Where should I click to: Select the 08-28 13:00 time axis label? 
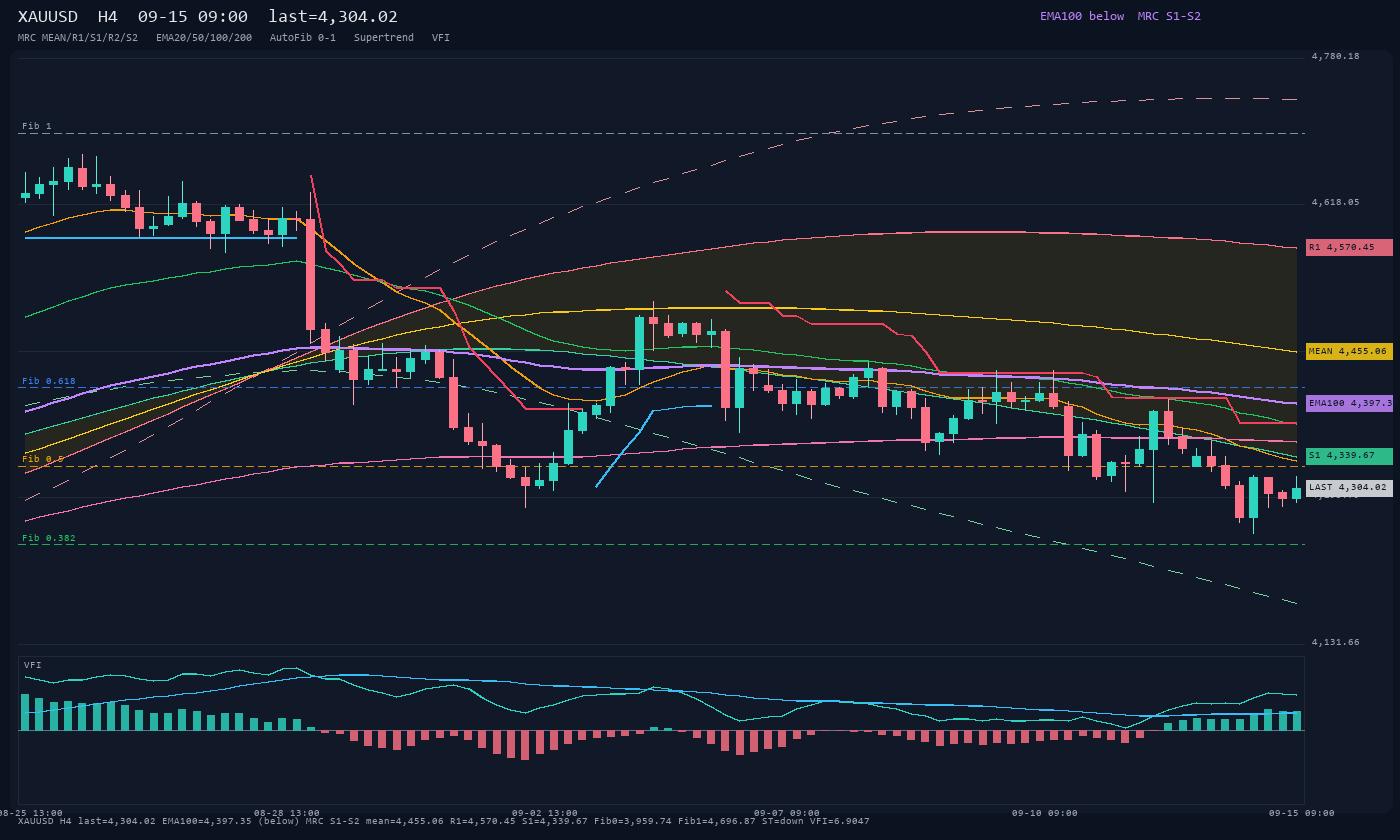(x=287, y=813)
